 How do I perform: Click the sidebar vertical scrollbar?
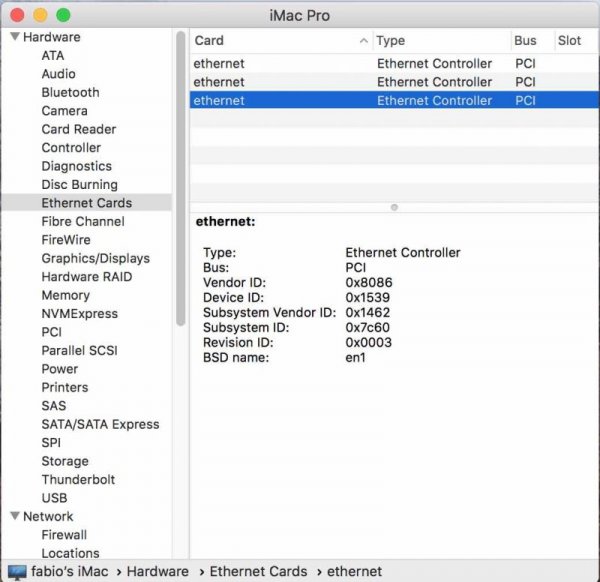click(181, 178)
